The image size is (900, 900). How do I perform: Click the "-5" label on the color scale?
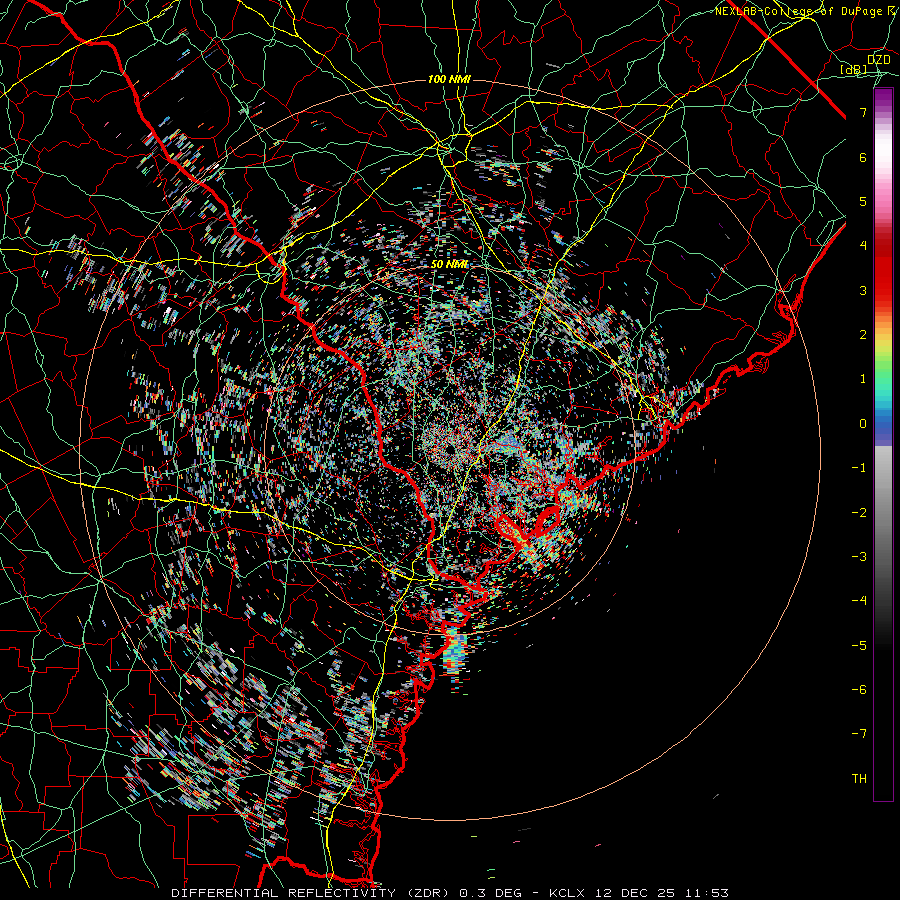coord(859,645)
